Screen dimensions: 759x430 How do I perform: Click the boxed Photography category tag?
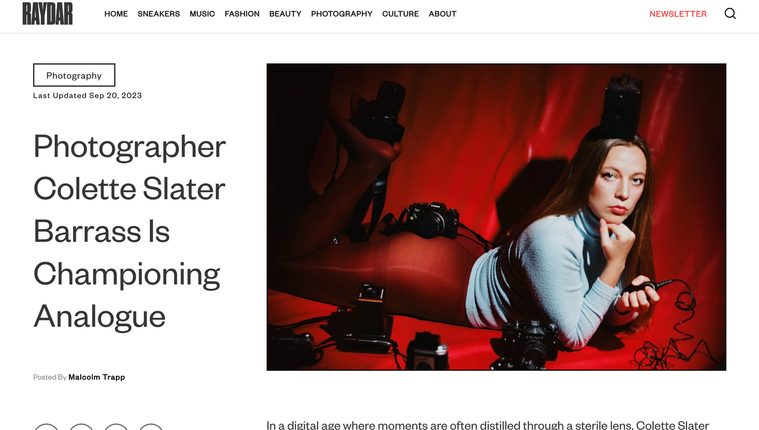point(74,75)
